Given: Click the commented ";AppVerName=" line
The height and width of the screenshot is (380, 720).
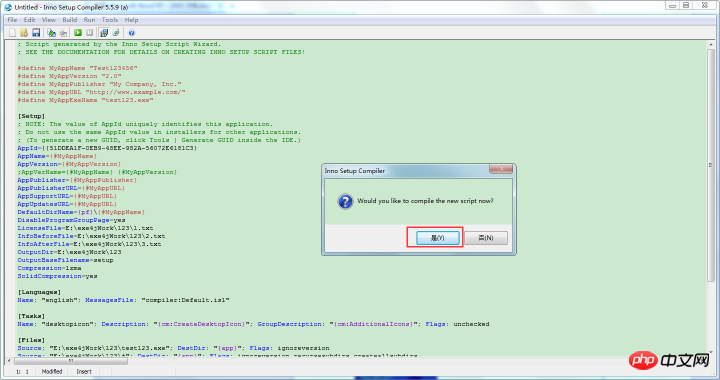Looking at the screenshot, I should [x=97, y=172].
